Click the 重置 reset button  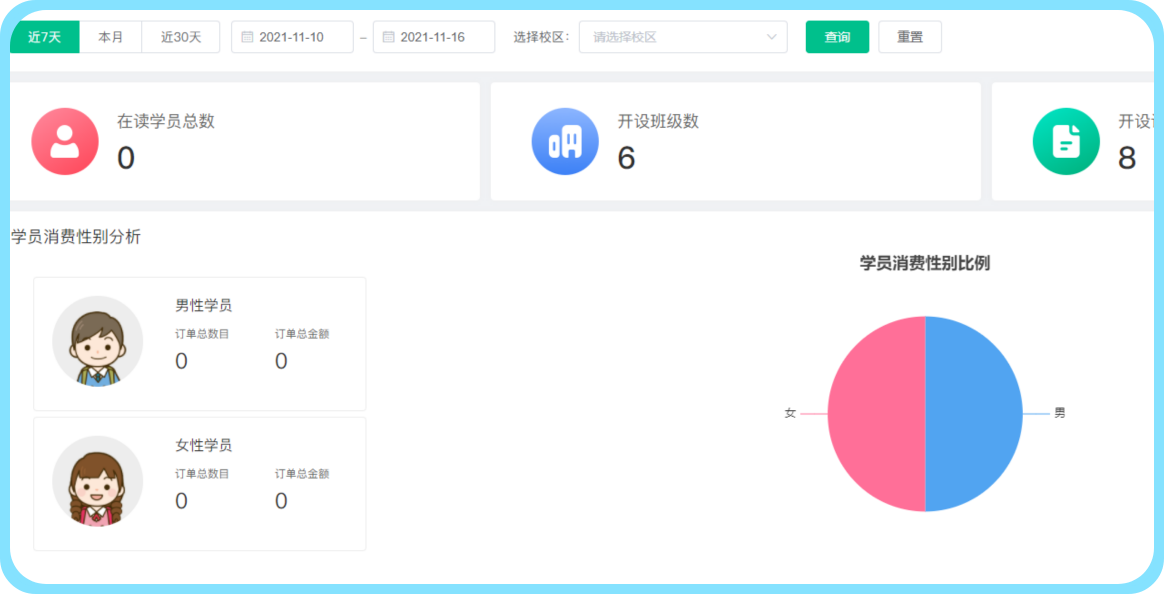point(910,37)
